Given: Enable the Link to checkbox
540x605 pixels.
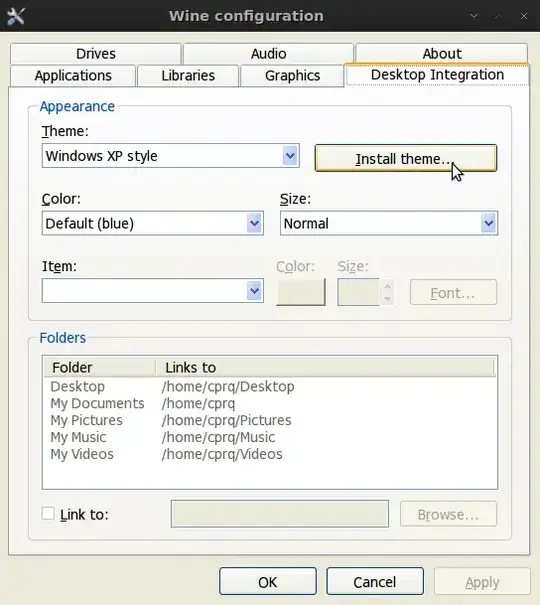Looking at the screenshot, I should [48, 514].
